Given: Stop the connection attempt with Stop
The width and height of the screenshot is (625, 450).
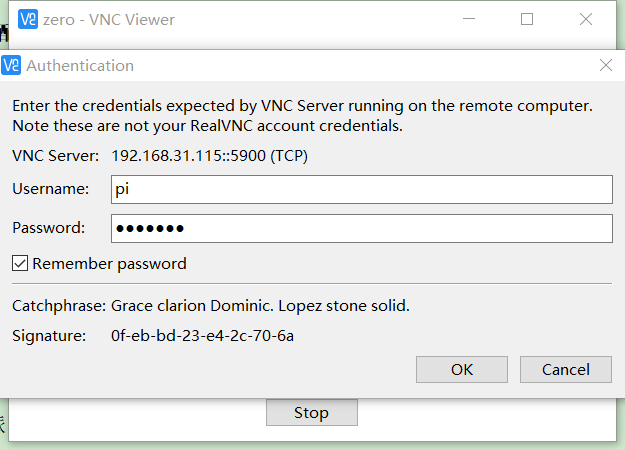Looking at the screenshot, I should (312, 413).
